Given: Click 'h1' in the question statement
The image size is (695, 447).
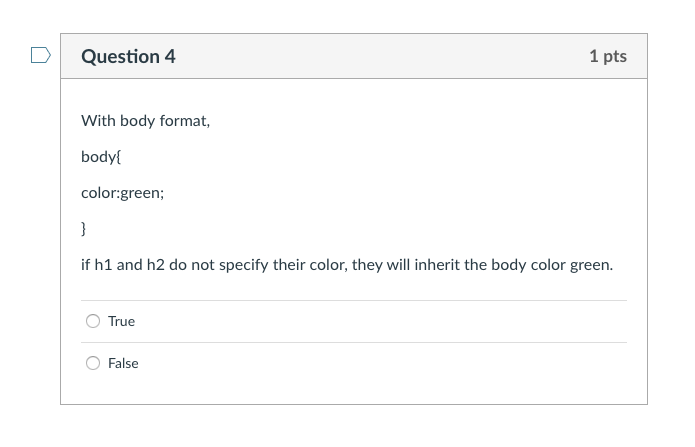Looking at the screenshot, I should tap(104, 265).
